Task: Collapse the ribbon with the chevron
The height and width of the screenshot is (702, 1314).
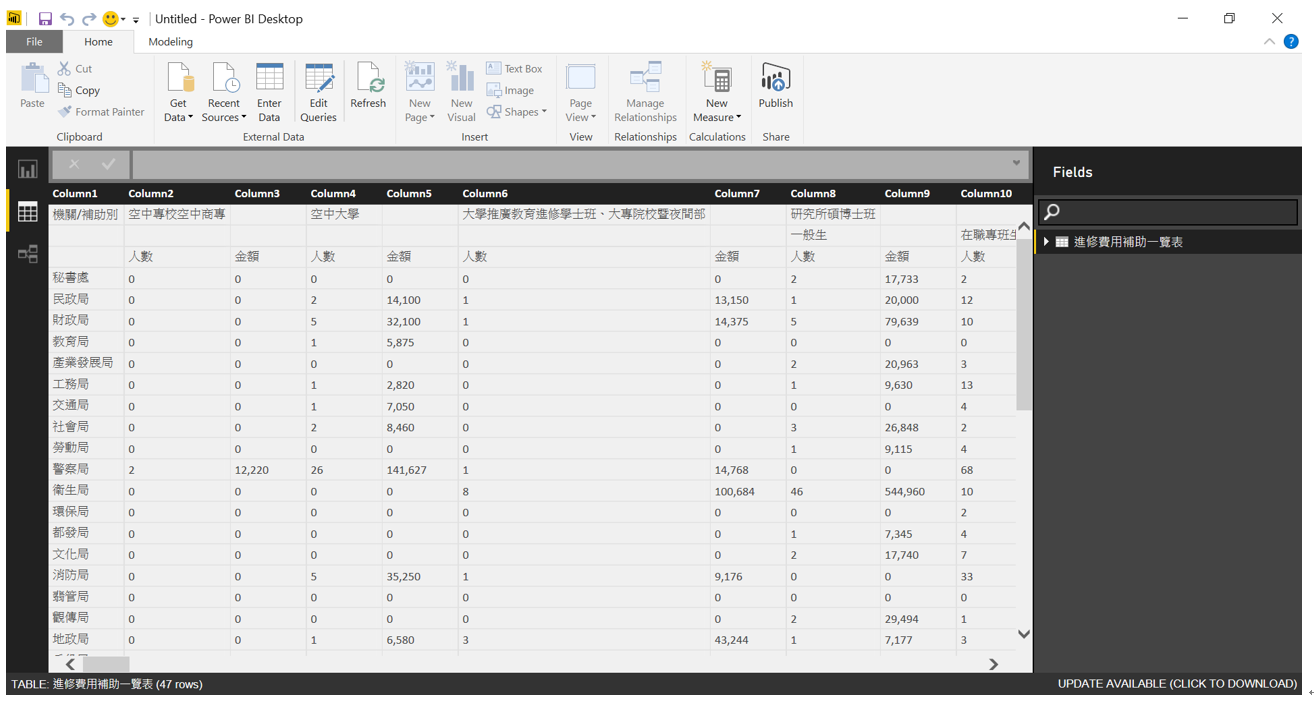Action: tap(1269, 42)
